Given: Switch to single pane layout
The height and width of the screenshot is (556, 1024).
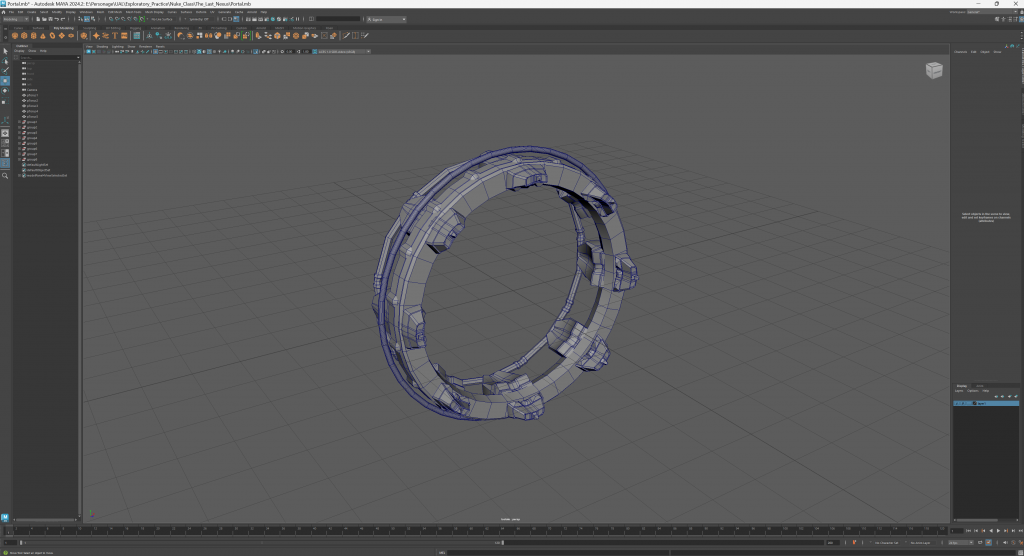Looking at the screenshot, I should click(5, 133).
